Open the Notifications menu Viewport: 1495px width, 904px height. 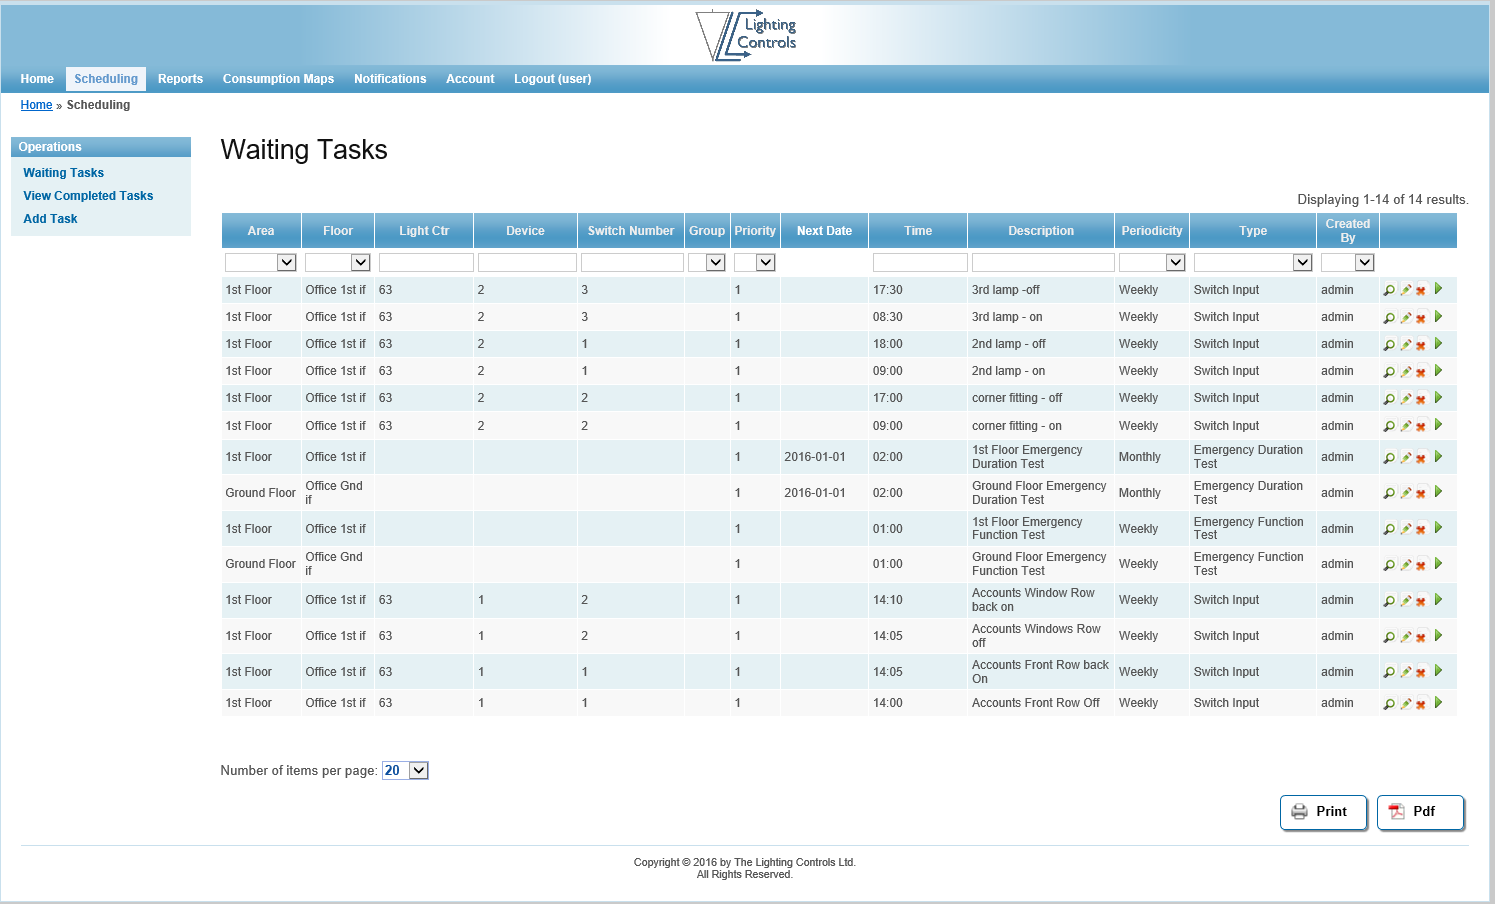coord(390,79)
